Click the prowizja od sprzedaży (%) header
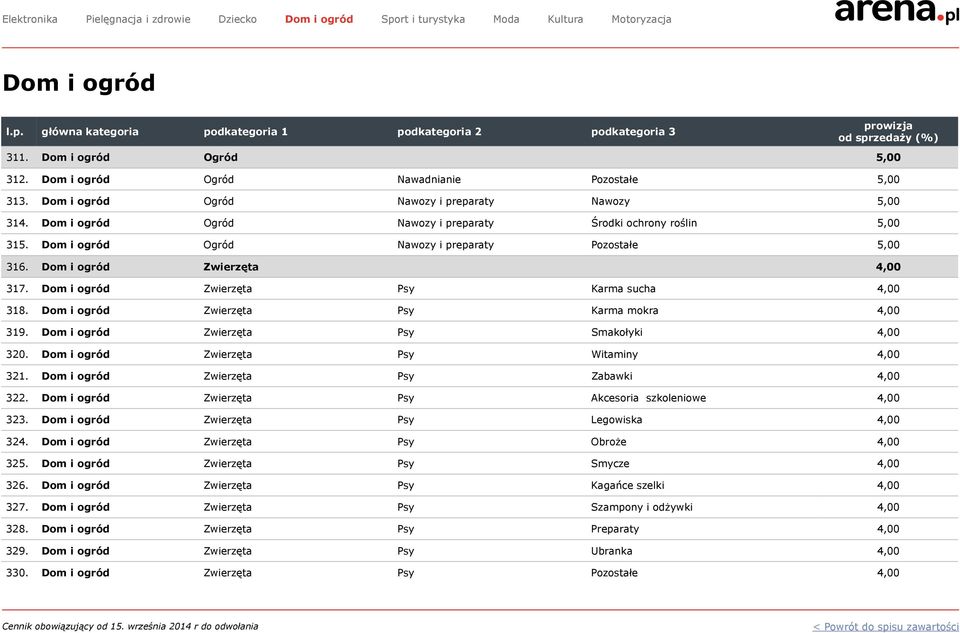The image size is (960, 633). 888,132
